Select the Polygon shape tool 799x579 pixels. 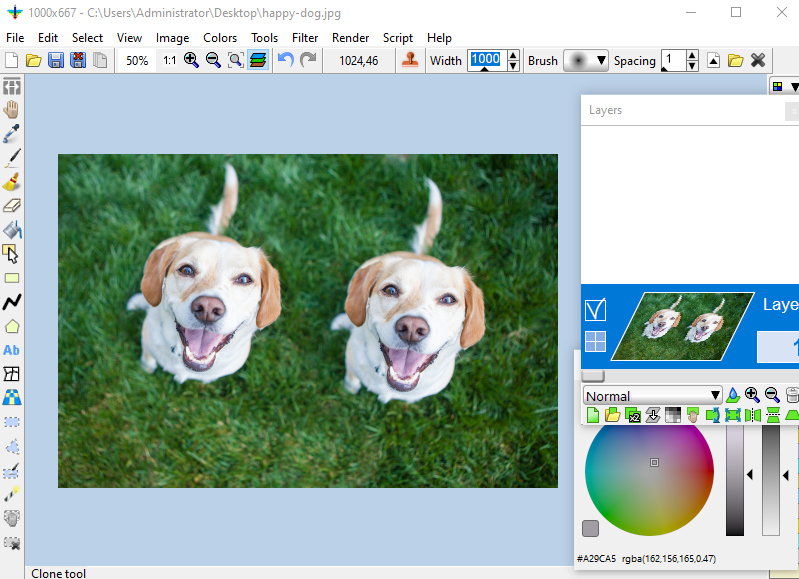12,326
